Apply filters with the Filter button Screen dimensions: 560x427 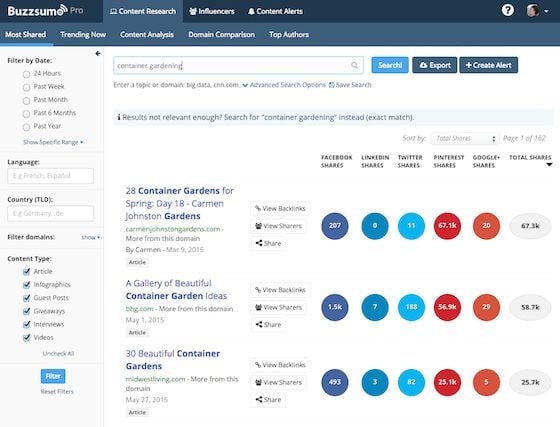[x=53, y=376]
